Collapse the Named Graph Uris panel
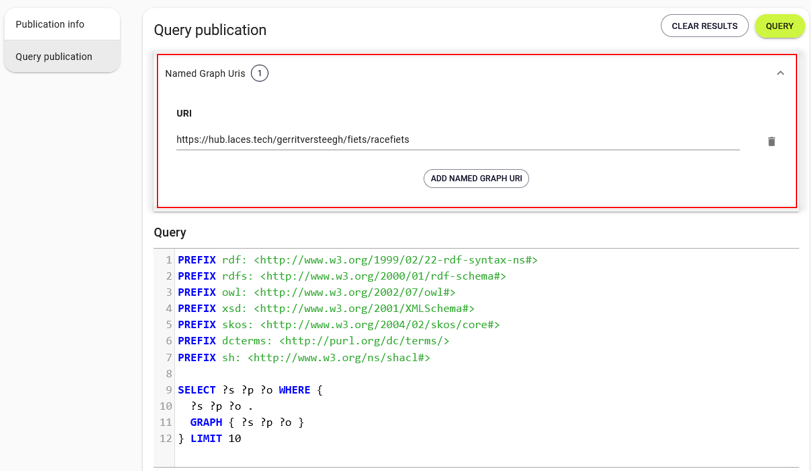 [x=780, y=73]
